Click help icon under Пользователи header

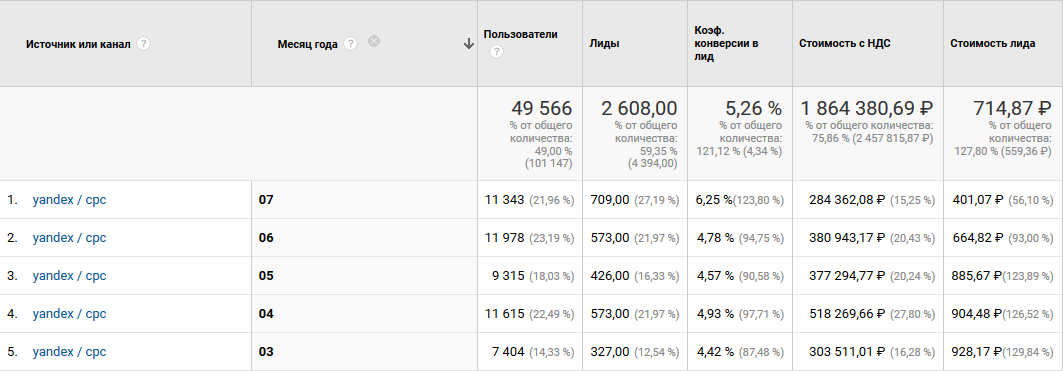pyautogui.click(x=496, y=51)
